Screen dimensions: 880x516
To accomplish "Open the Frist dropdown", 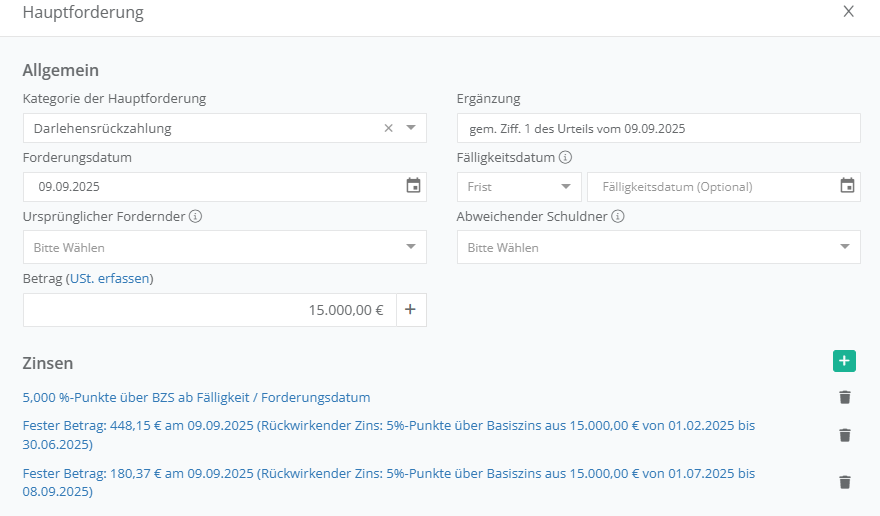I will click(519, 187).
